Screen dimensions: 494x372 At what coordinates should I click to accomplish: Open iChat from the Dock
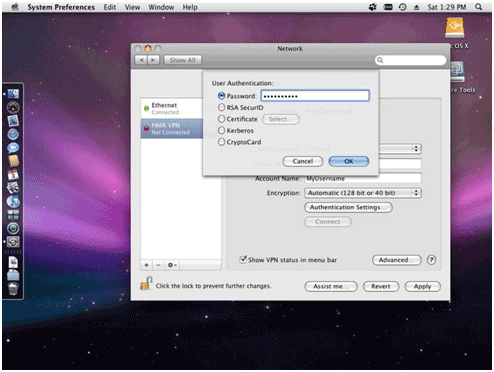[x=13, y=148]
